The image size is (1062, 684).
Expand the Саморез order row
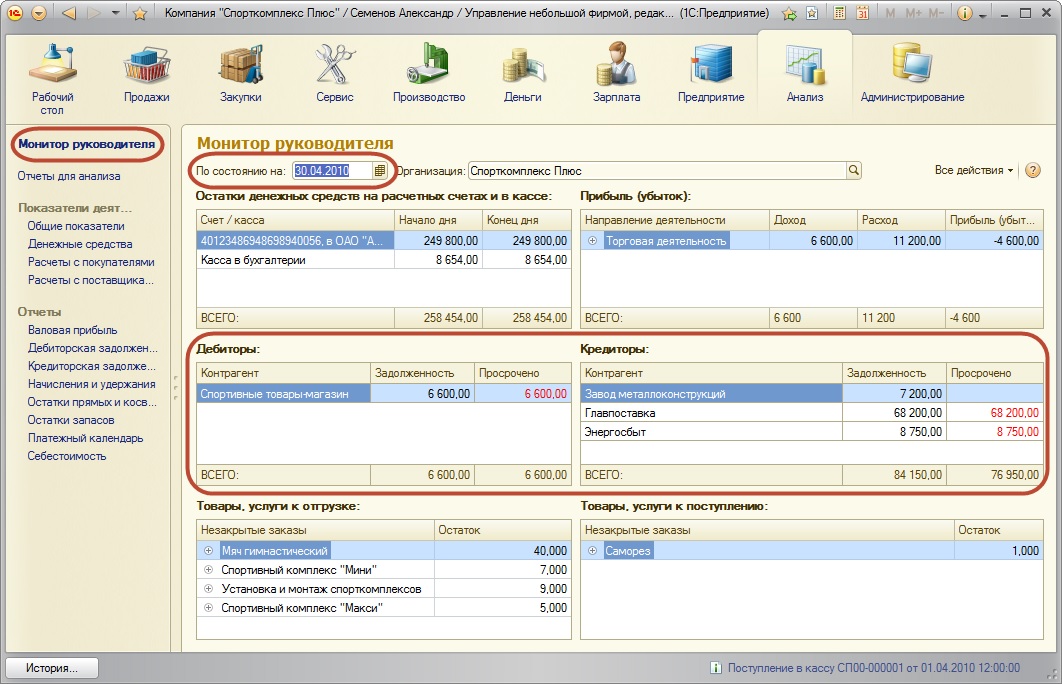592,551
